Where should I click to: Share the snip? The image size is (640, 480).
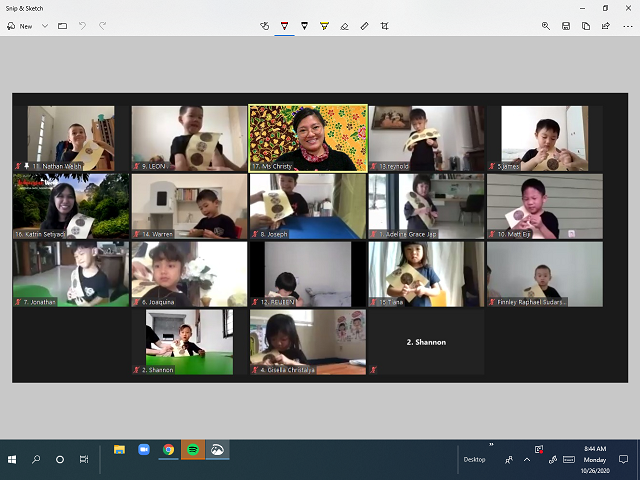click(x=606, y=26)
